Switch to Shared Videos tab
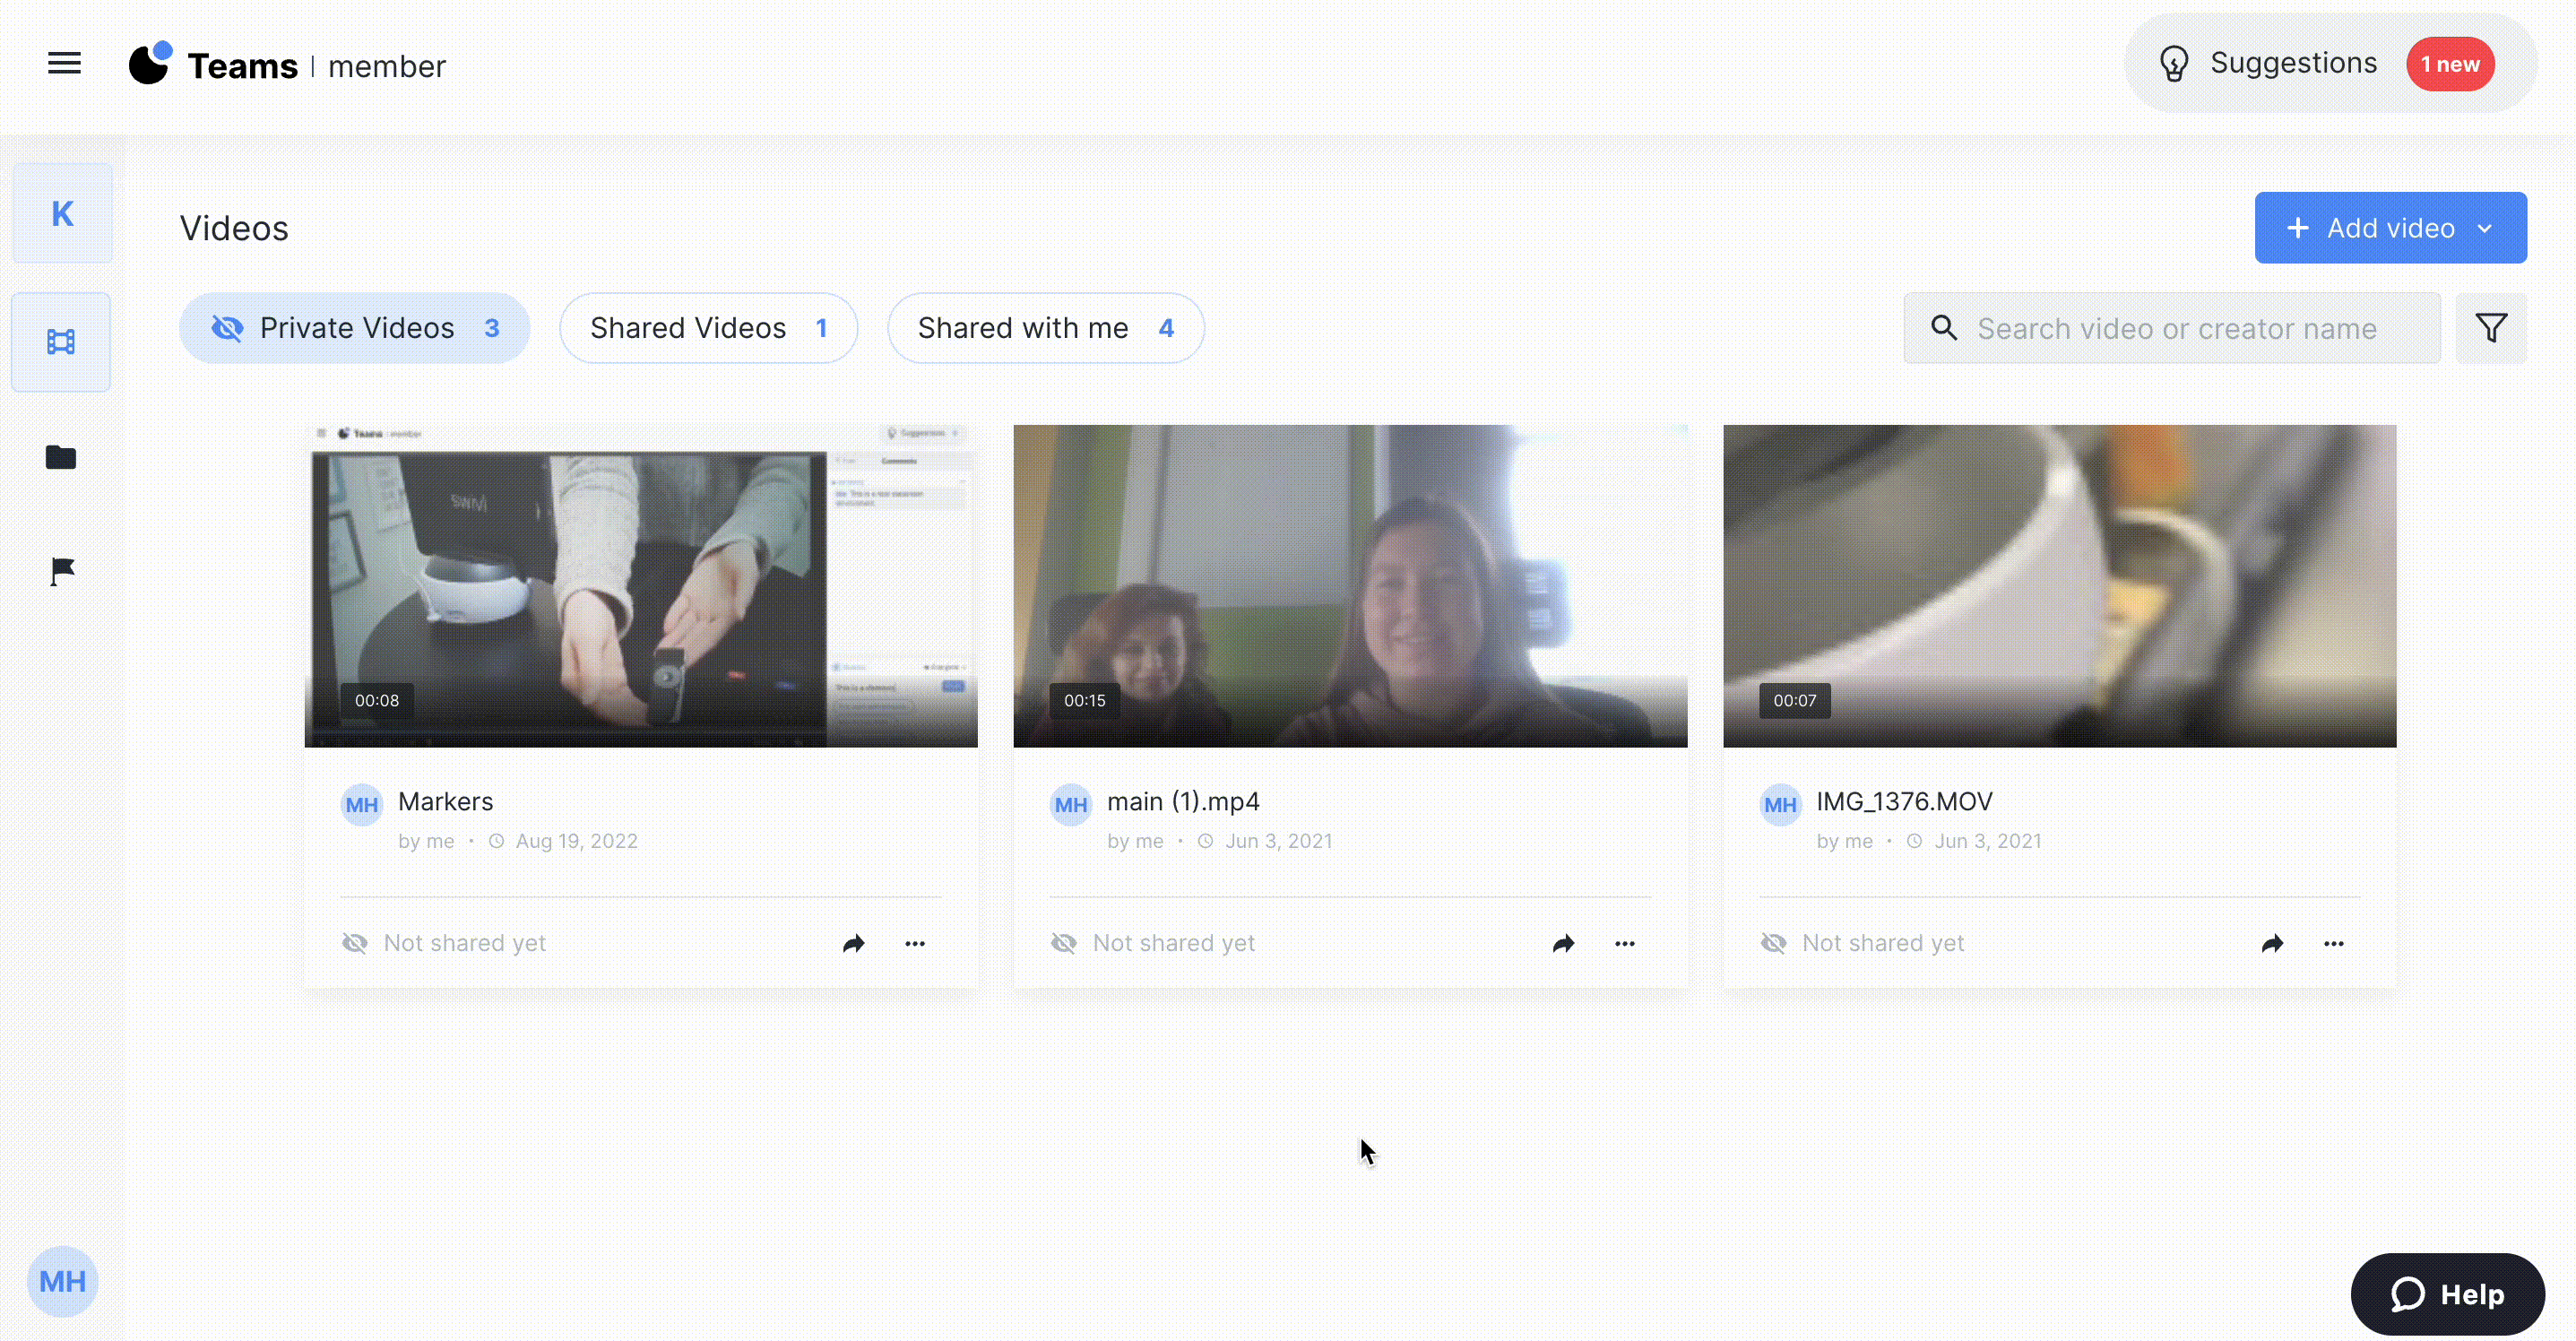The height and width of the screenshot is (1341, 2576). (x=708, y=328)
